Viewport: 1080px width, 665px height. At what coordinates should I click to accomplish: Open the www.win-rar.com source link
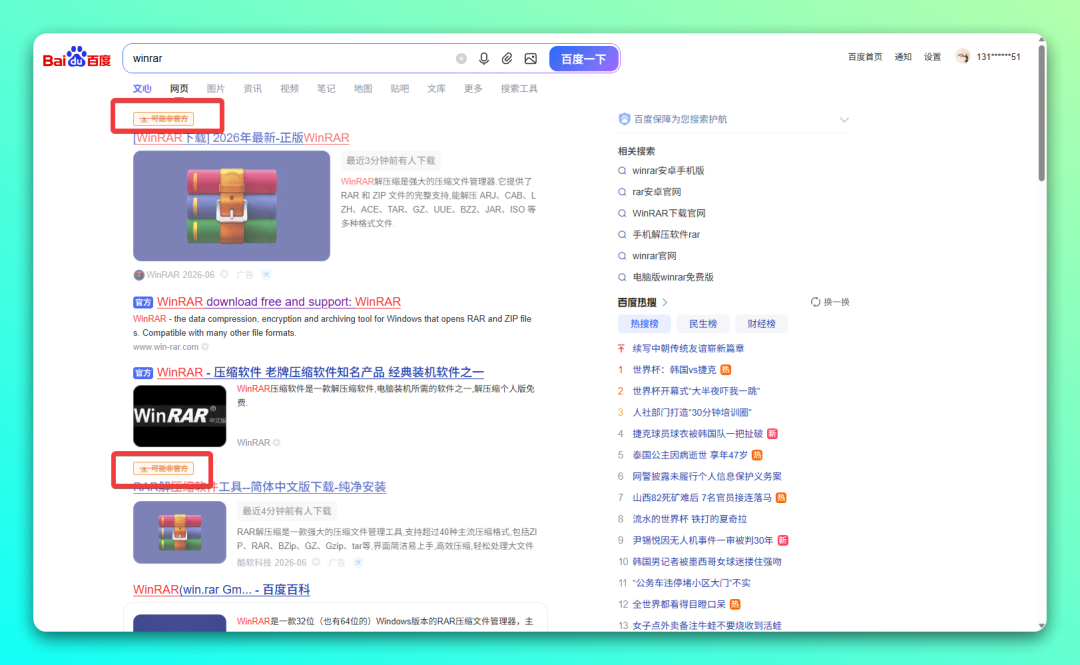tap(165, 347)
